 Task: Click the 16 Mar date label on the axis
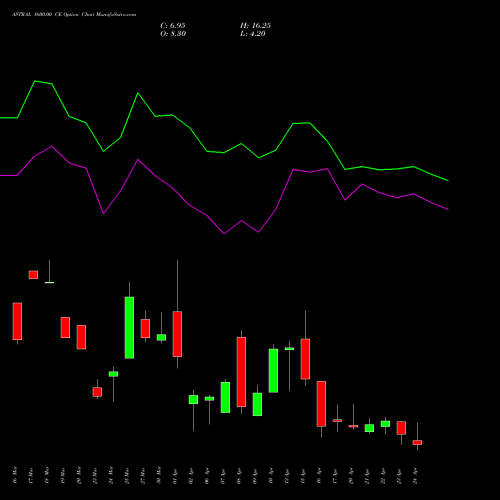pyautogui.click(x=15, y=475)
